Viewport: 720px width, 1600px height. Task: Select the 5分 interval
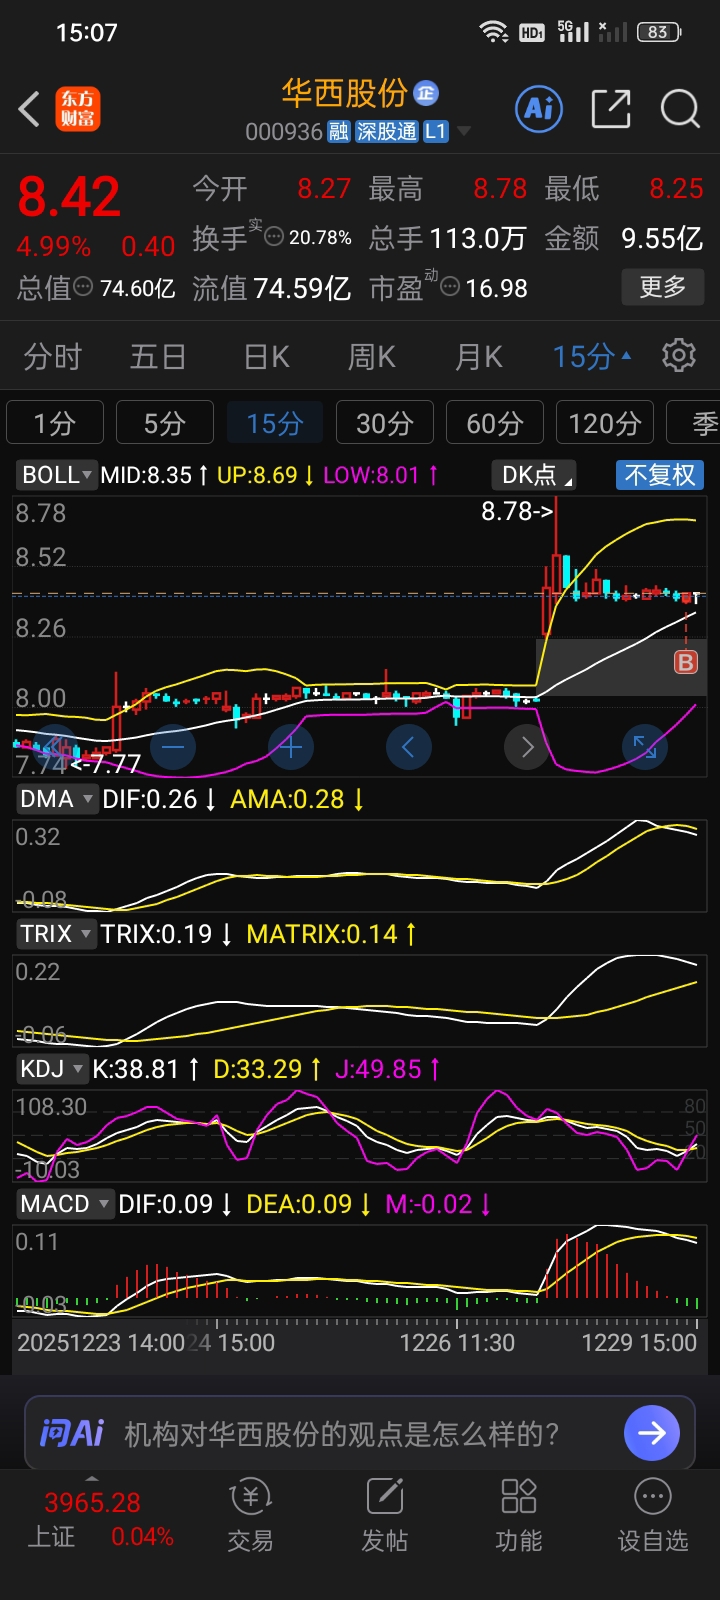tap(165, 423)
